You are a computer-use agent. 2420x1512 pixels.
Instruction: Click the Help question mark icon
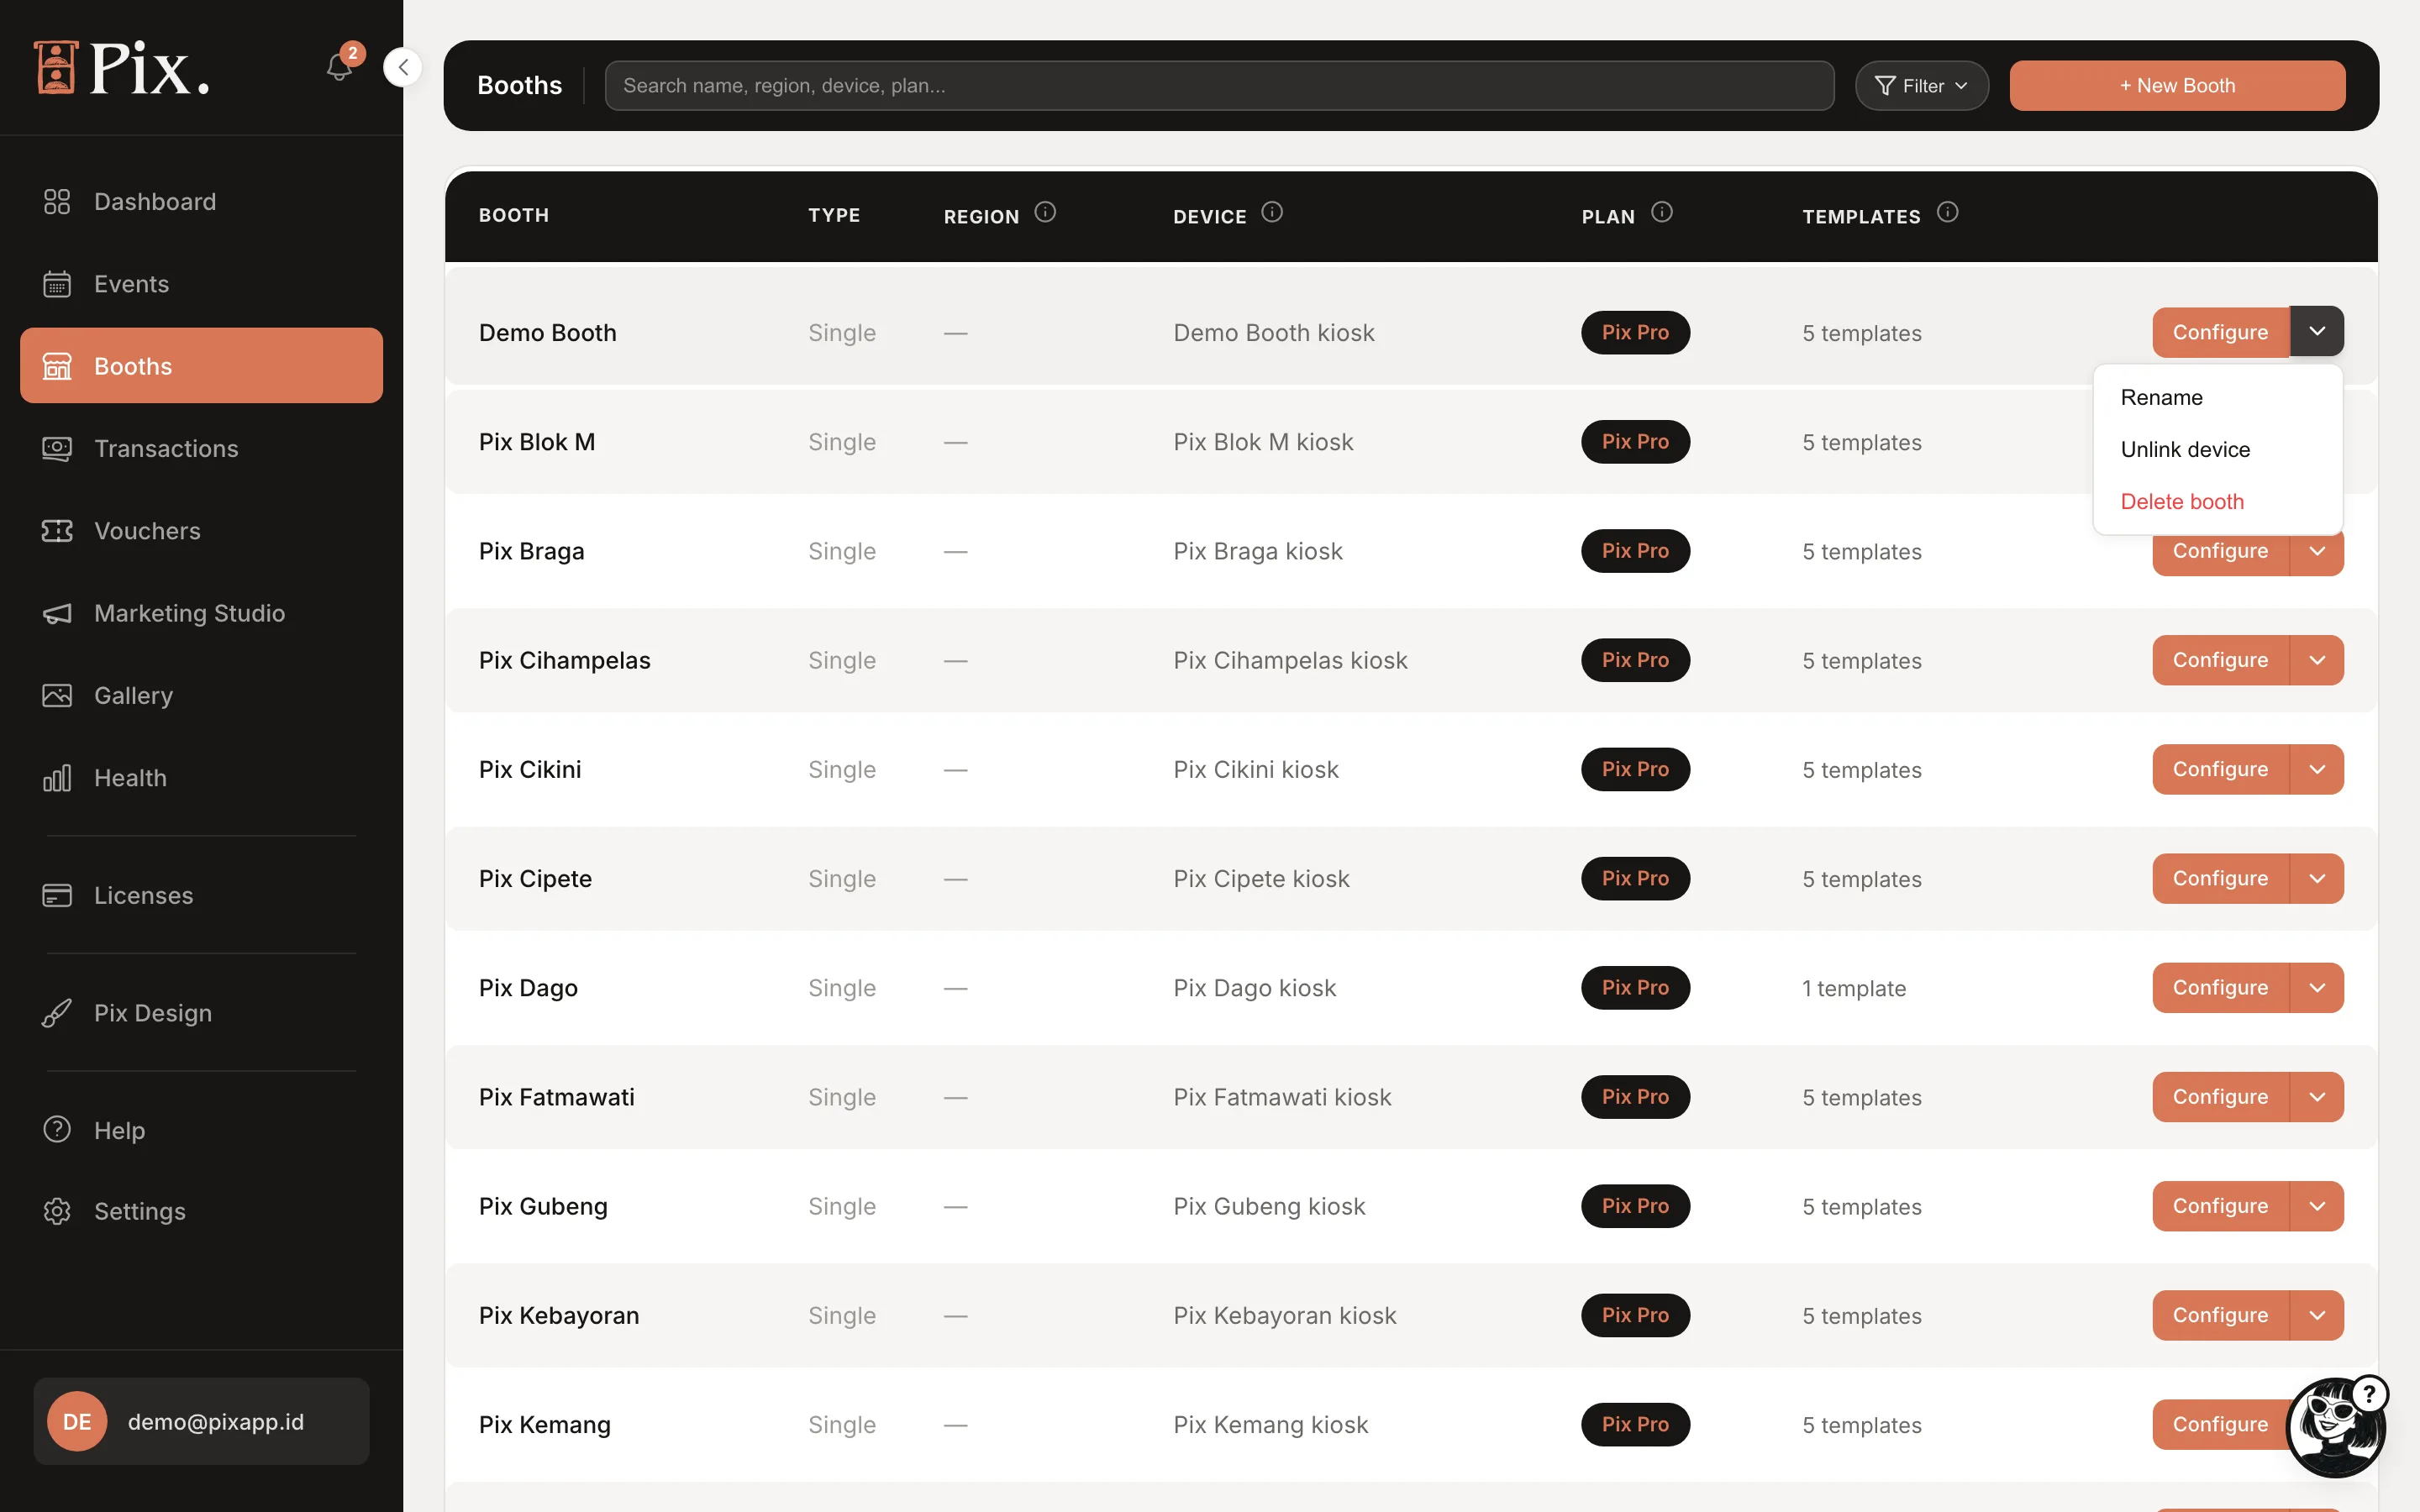pyautogui.click(x=57, y=1129)
